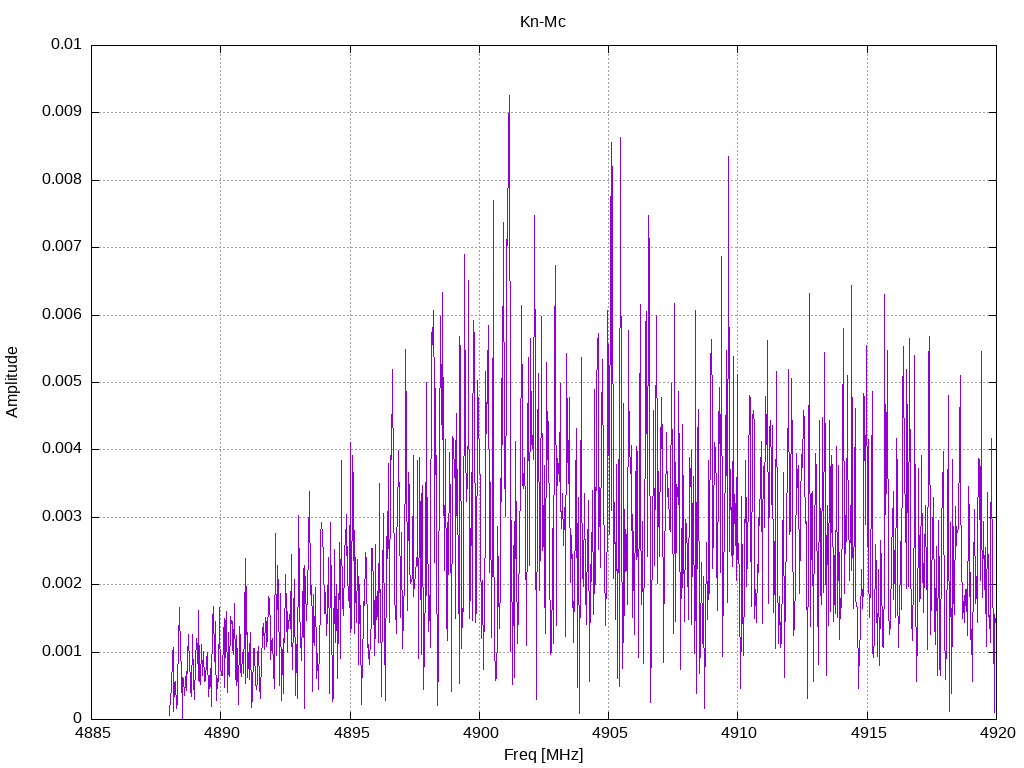Click the y-axis tick label 0.004

click(x=62, y=449)
